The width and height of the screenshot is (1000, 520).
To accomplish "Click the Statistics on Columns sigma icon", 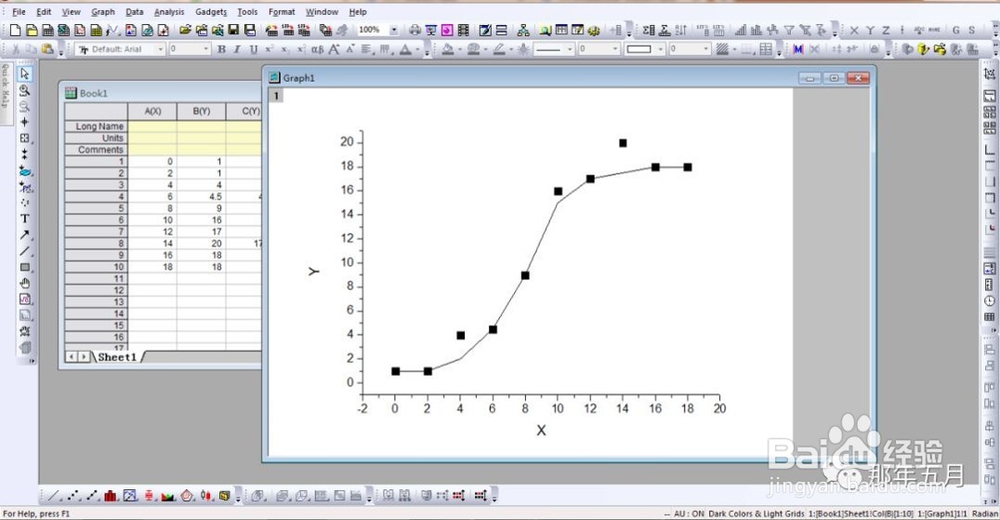I will coord(649,30).
